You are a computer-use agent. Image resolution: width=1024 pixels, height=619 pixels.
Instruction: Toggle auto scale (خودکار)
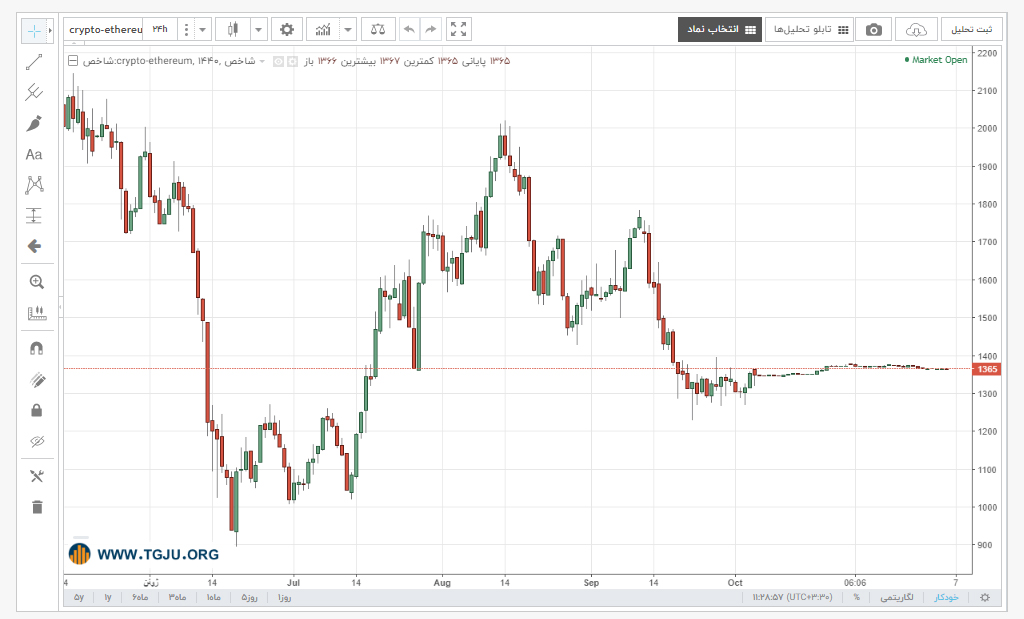coord(946,597)
